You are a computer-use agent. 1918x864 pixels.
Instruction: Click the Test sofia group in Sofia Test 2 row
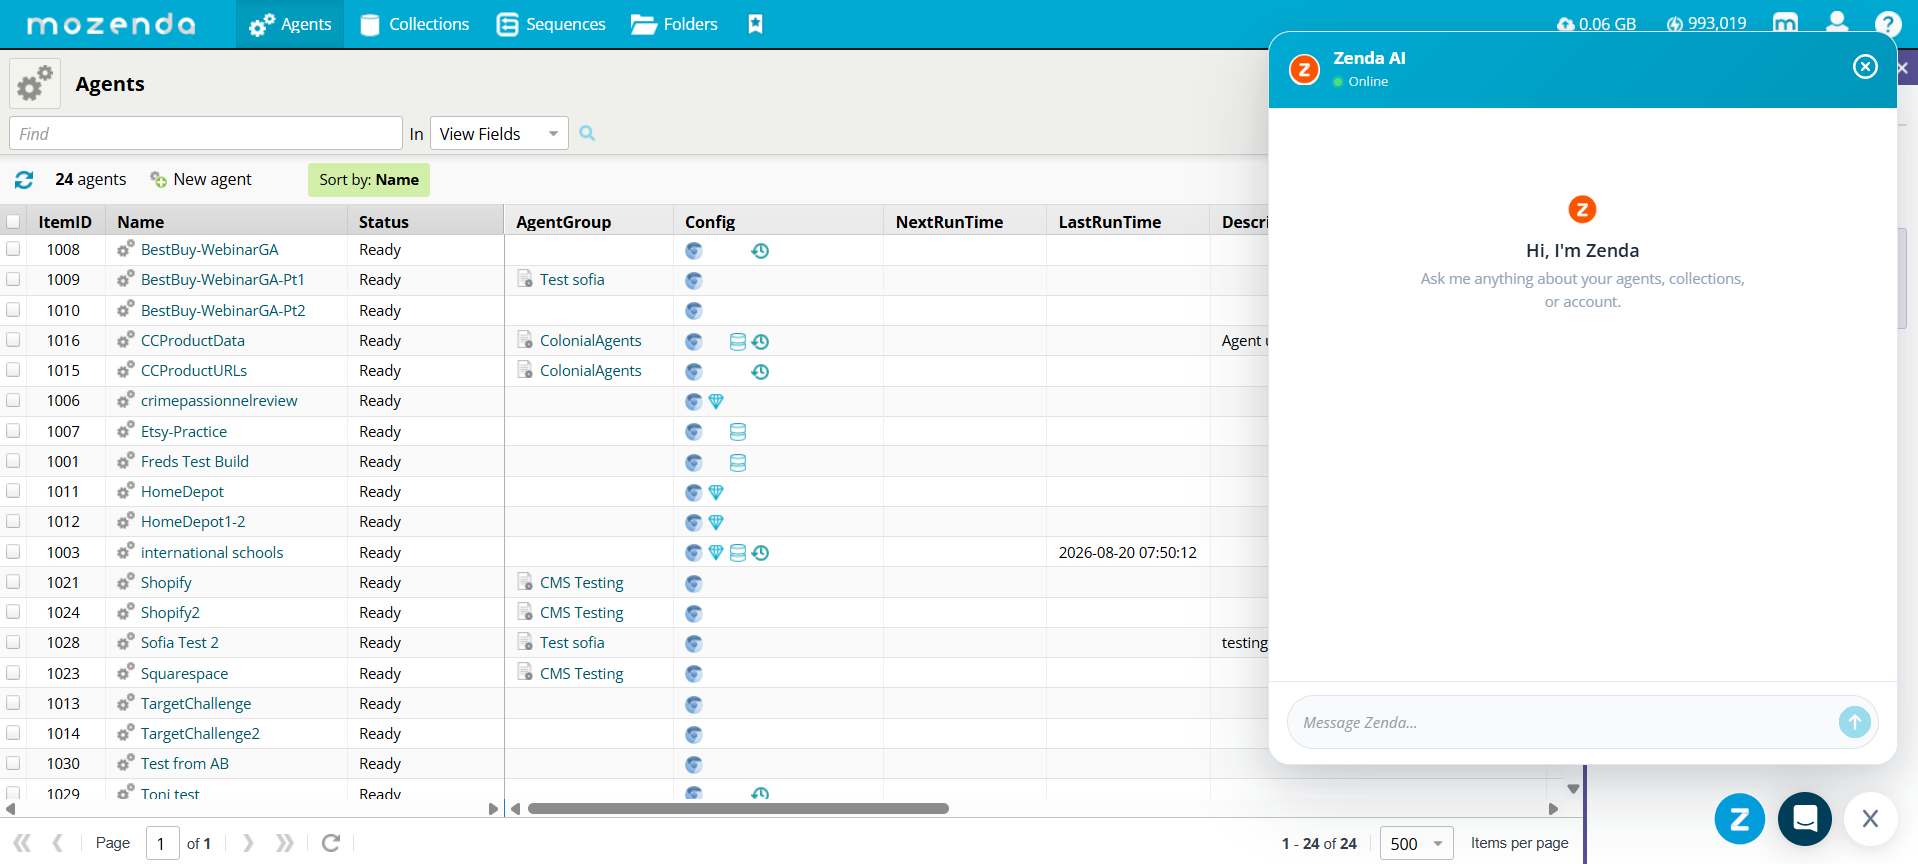572,642
